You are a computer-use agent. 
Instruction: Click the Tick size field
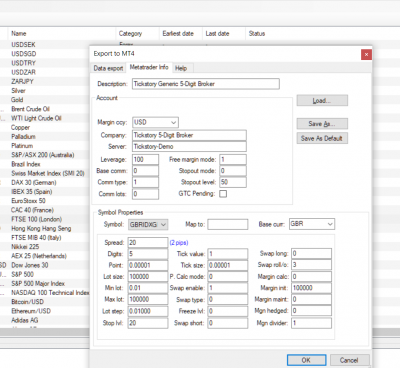[228, 265]
